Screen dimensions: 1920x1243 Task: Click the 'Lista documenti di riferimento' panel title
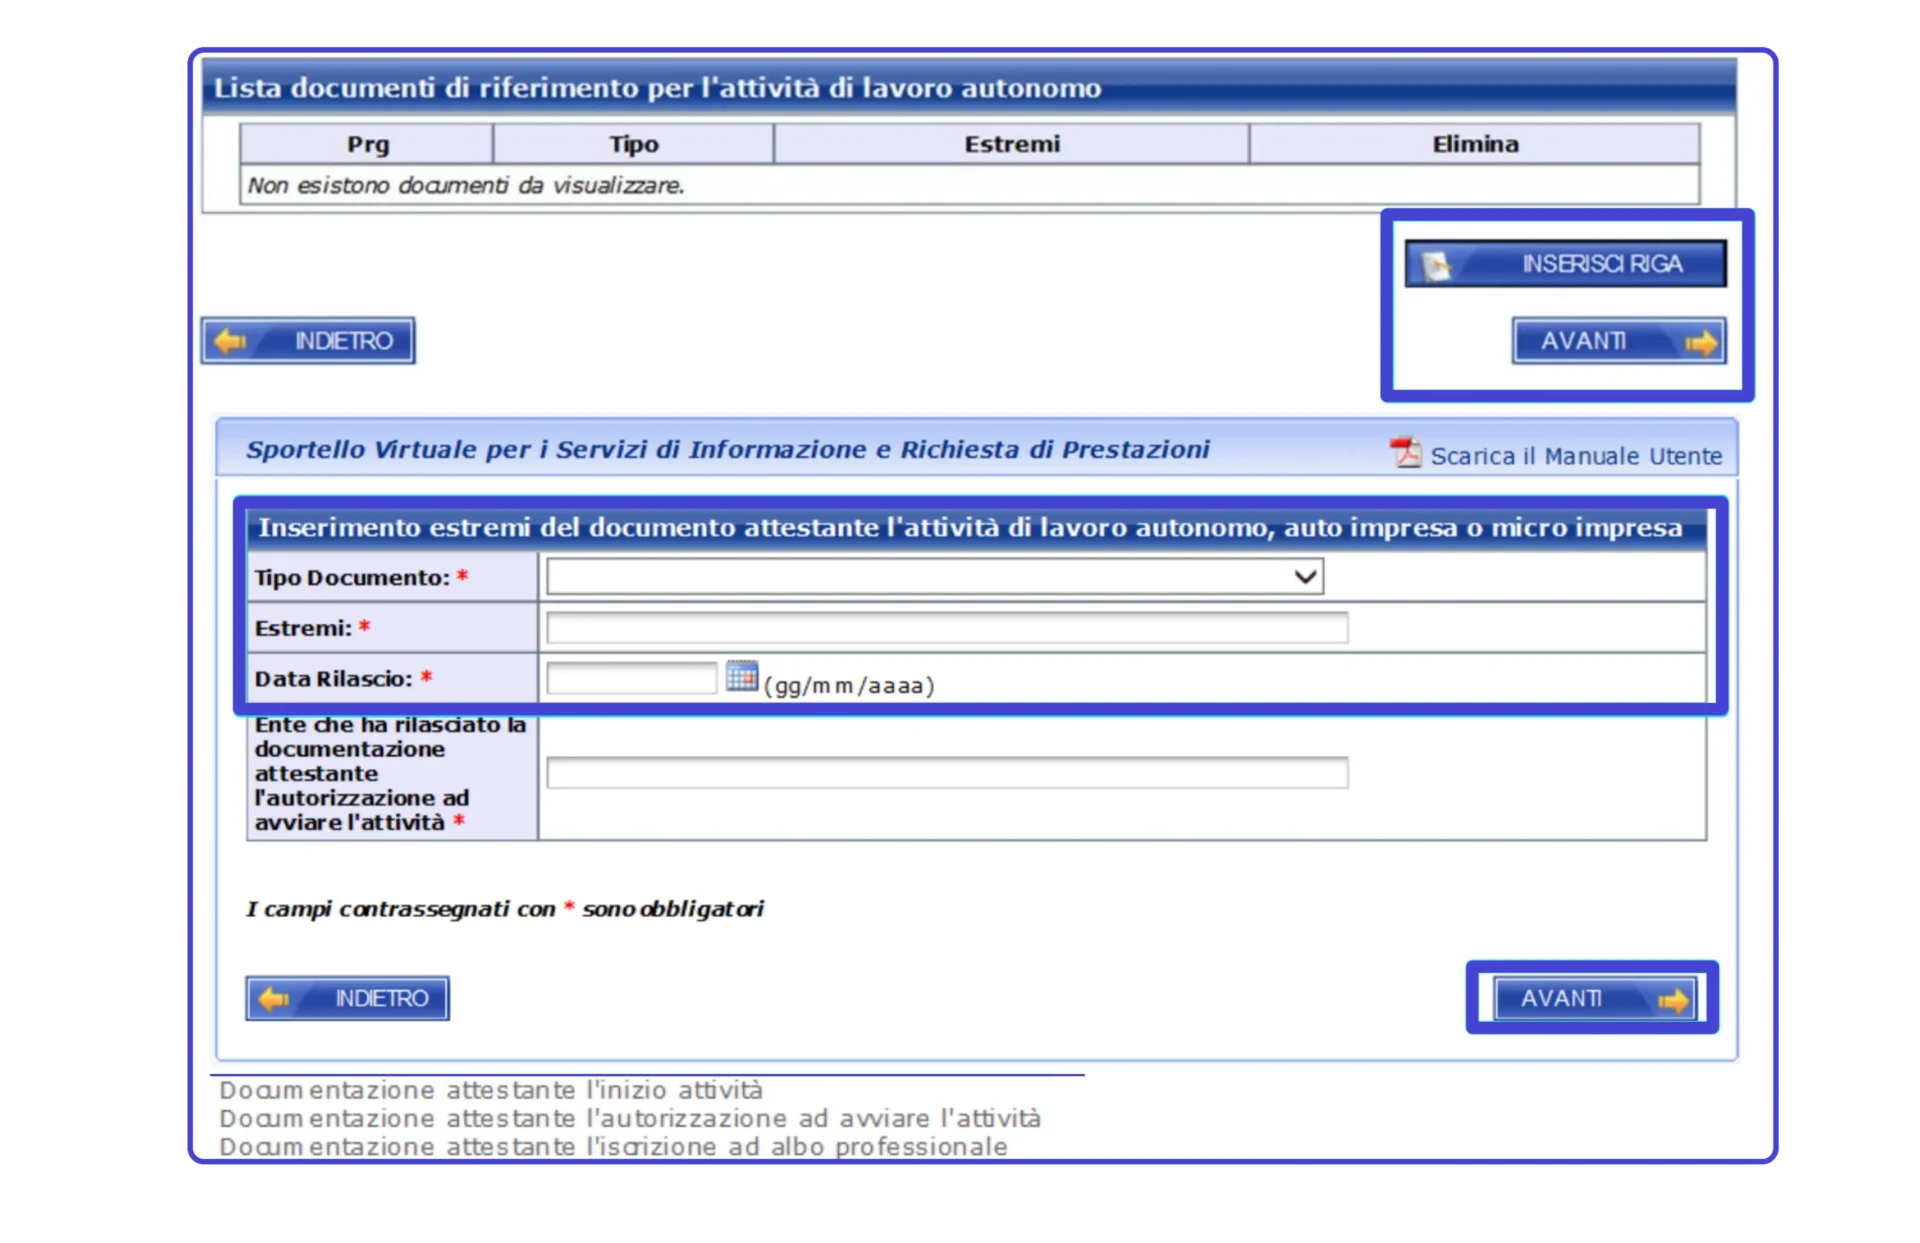tap(657, 88)
